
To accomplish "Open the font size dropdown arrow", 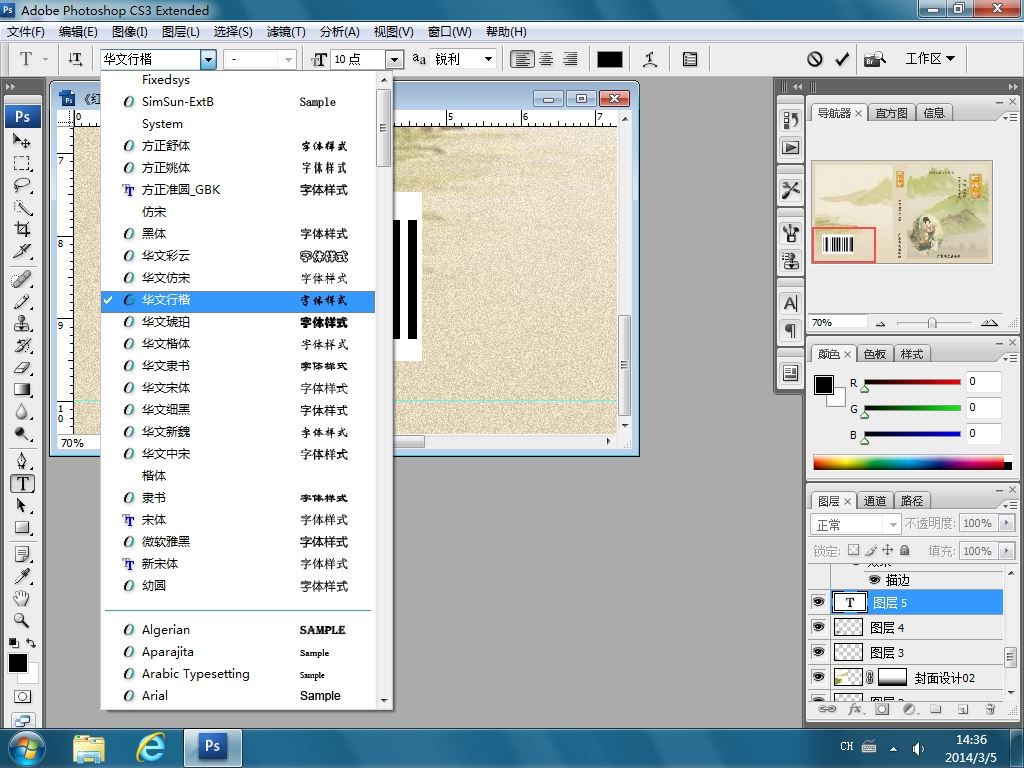I will [394, 60].
